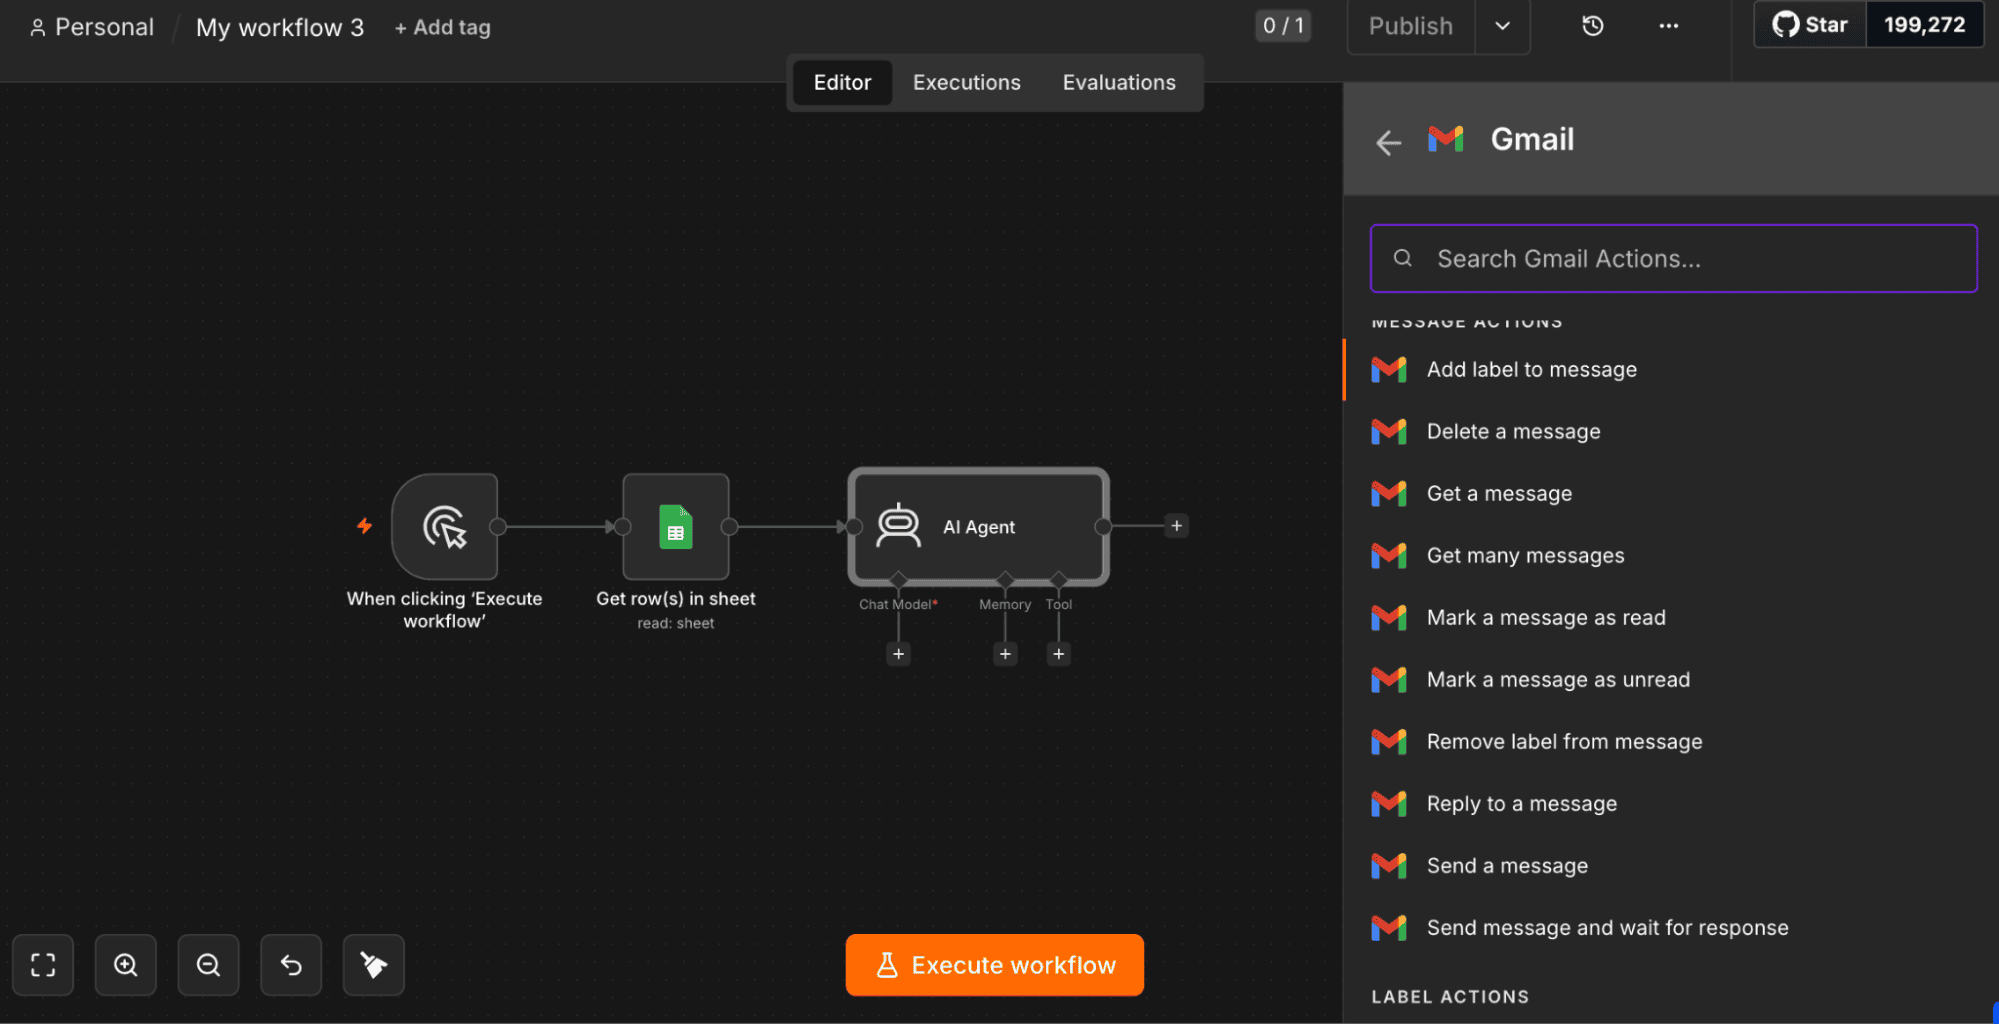The image size is (1999, 1024).
Task: Open the three-dot more options menu
Action: coord(1668,26)
